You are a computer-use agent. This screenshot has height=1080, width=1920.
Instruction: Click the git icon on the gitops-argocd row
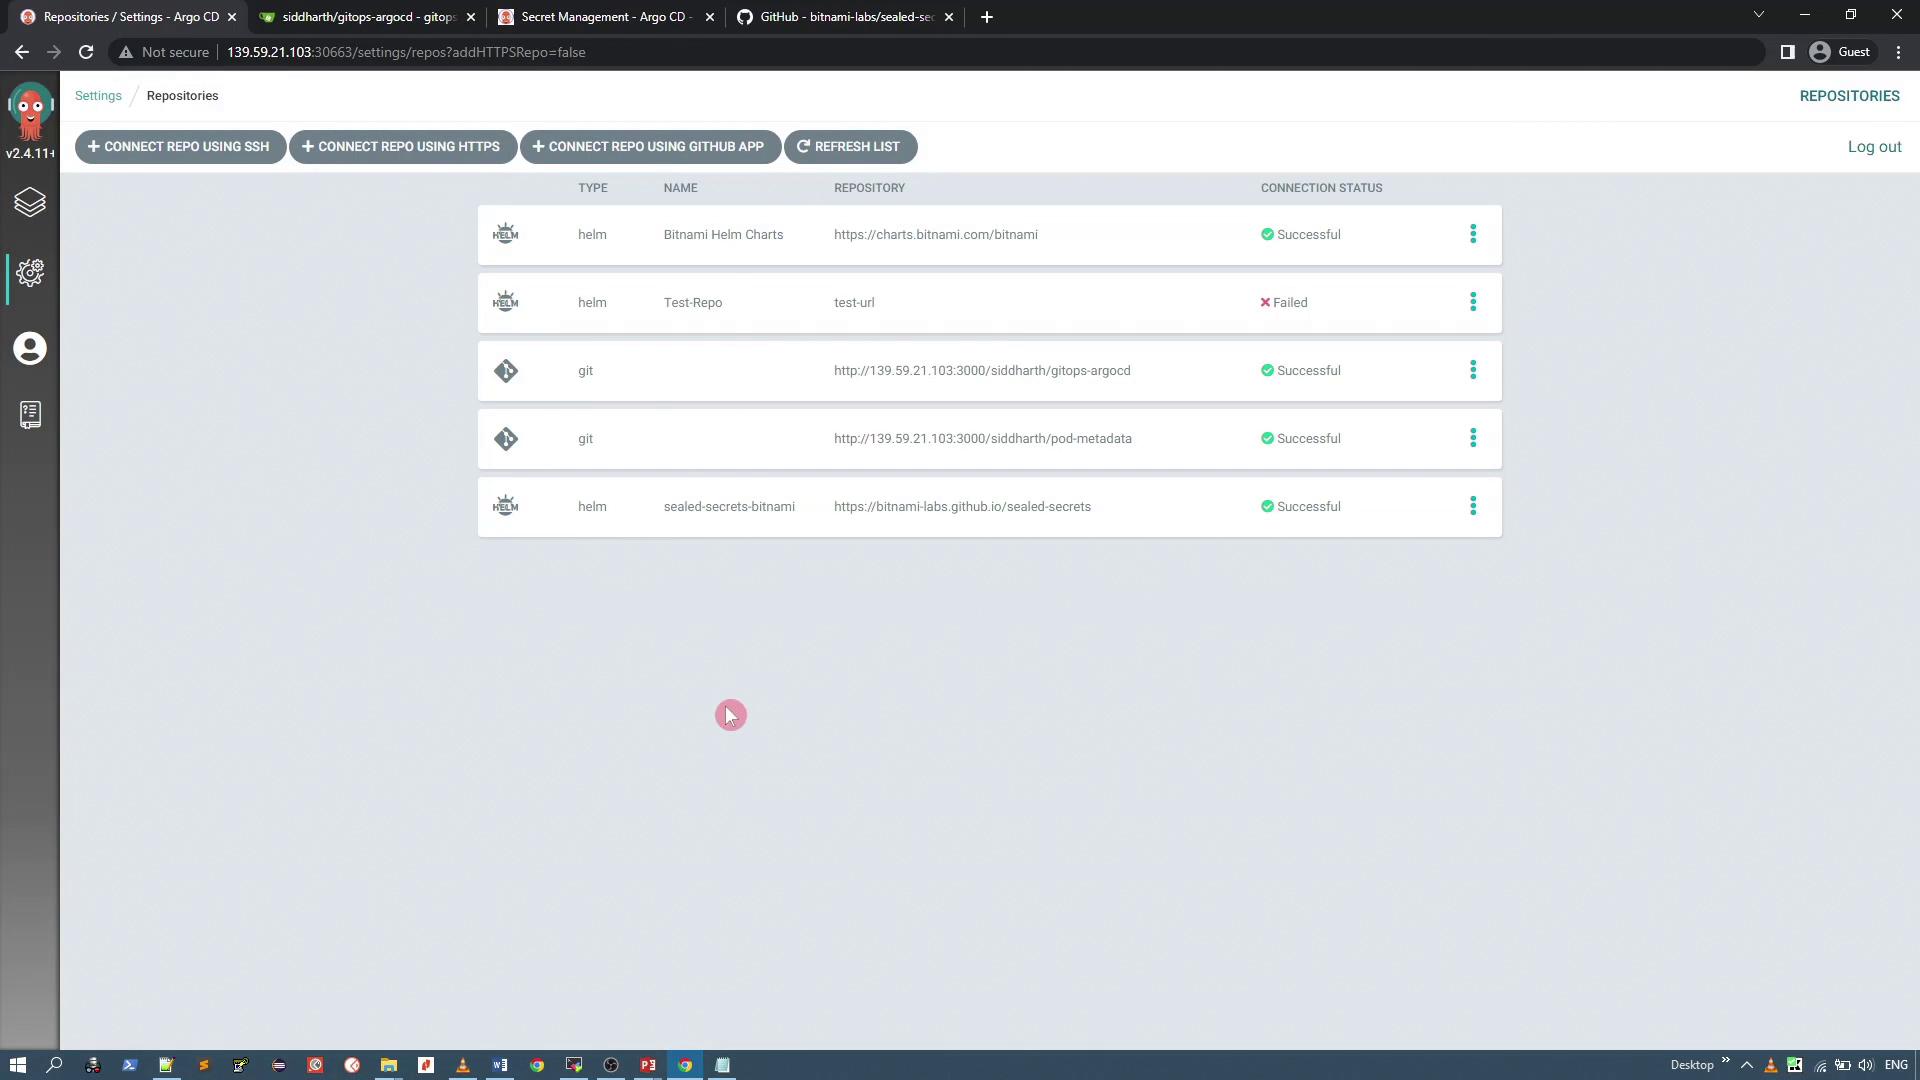point(506,371)
